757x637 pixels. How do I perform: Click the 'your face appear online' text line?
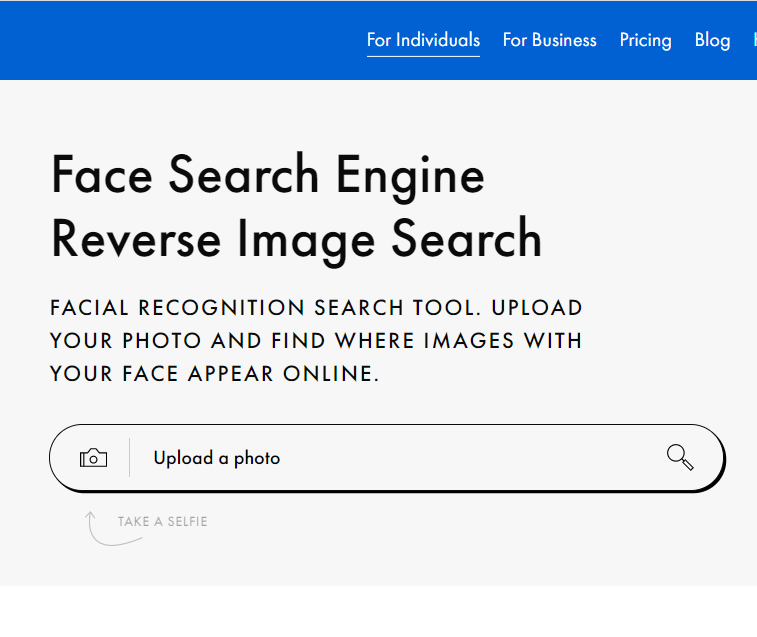tap(214, 375)
